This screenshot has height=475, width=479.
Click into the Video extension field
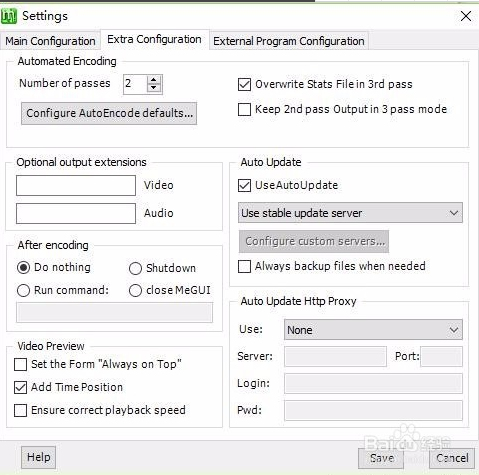[76, 185]
